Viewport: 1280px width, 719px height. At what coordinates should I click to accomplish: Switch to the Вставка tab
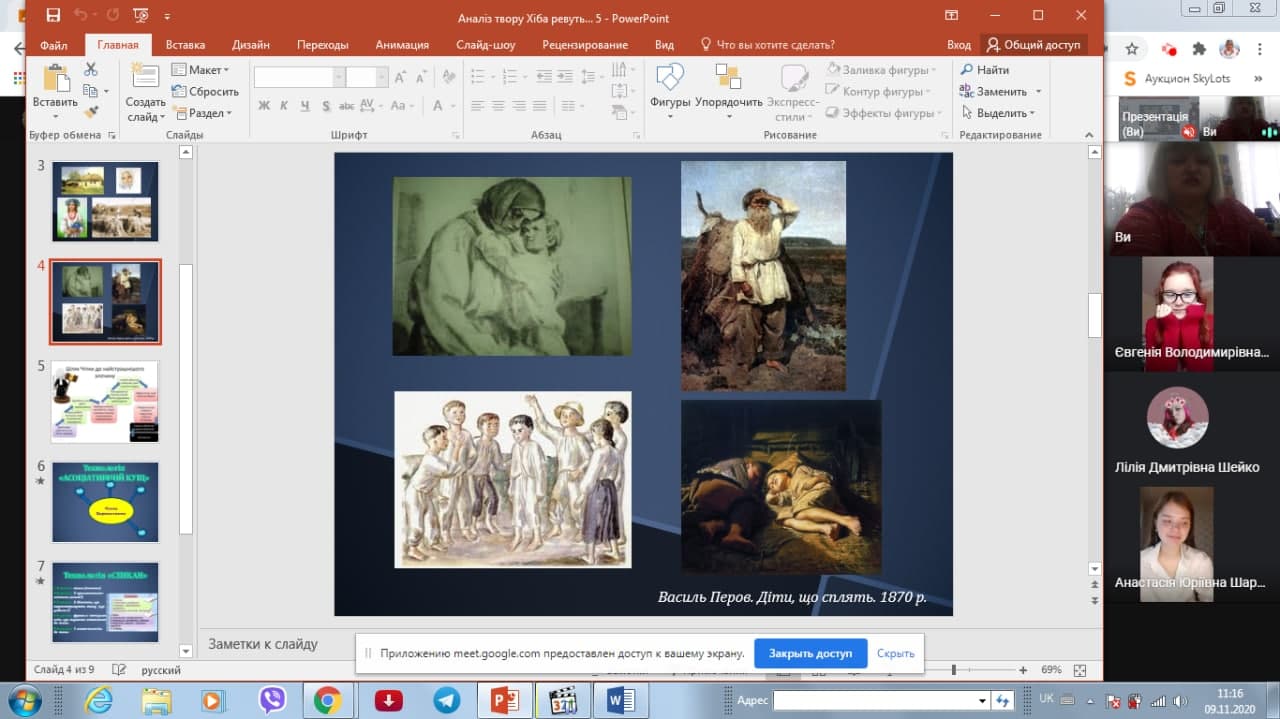click(185, 45)
